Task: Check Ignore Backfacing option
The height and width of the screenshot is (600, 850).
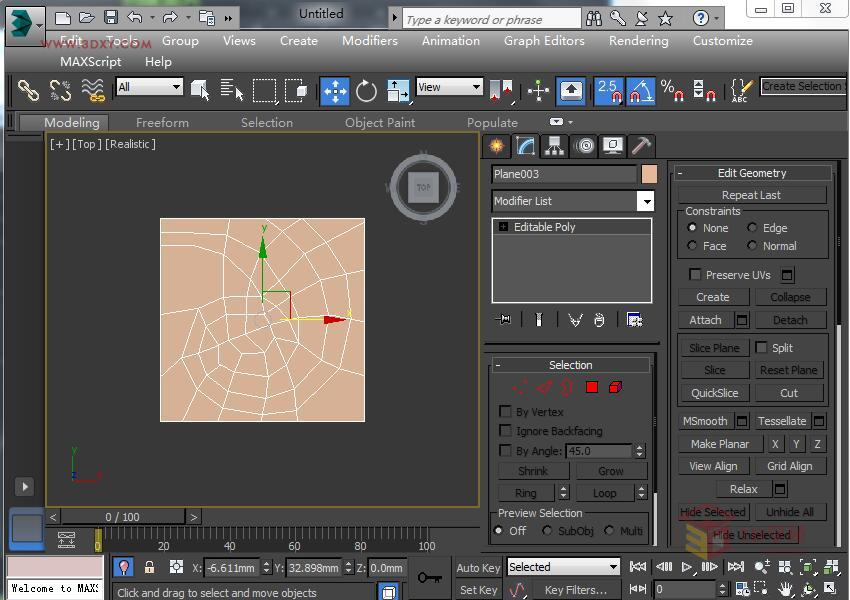Action: click(505, 431)
